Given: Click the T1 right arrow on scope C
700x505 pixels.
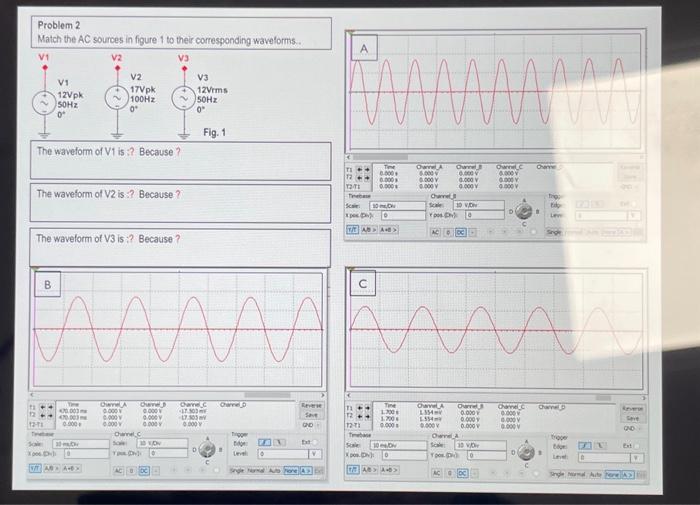Looking at the screenshot, I should [367, 408].
